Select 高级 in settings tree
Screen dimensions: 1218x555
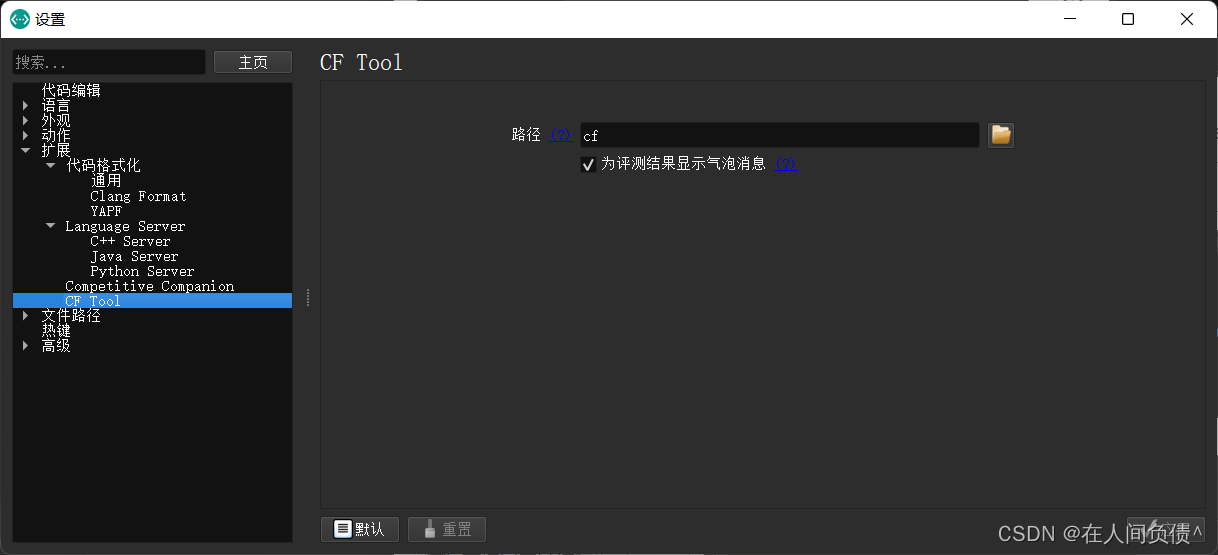coord(56,346)
